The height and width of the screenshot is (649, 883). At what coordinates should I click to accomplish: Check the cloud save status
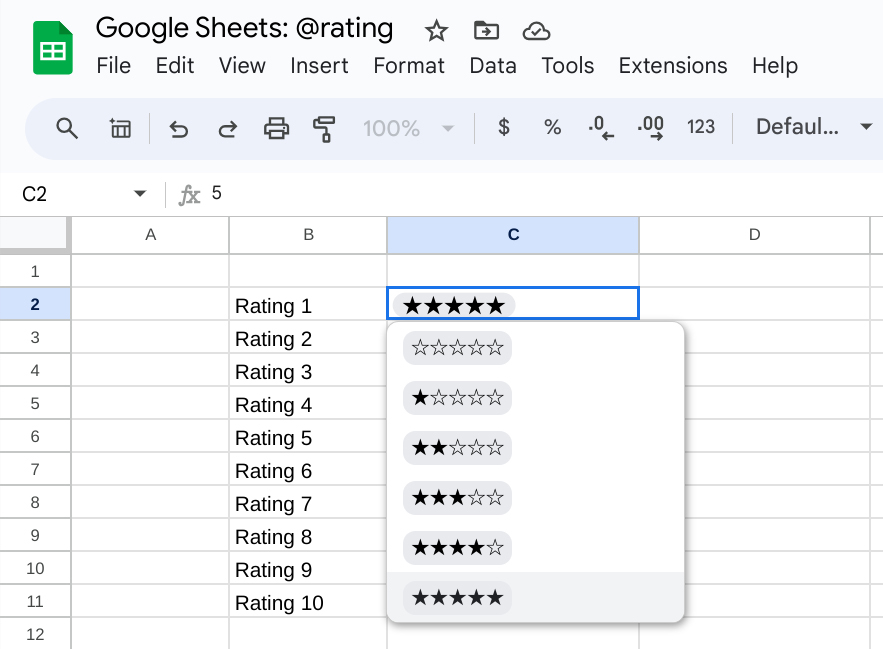[537, 31]
